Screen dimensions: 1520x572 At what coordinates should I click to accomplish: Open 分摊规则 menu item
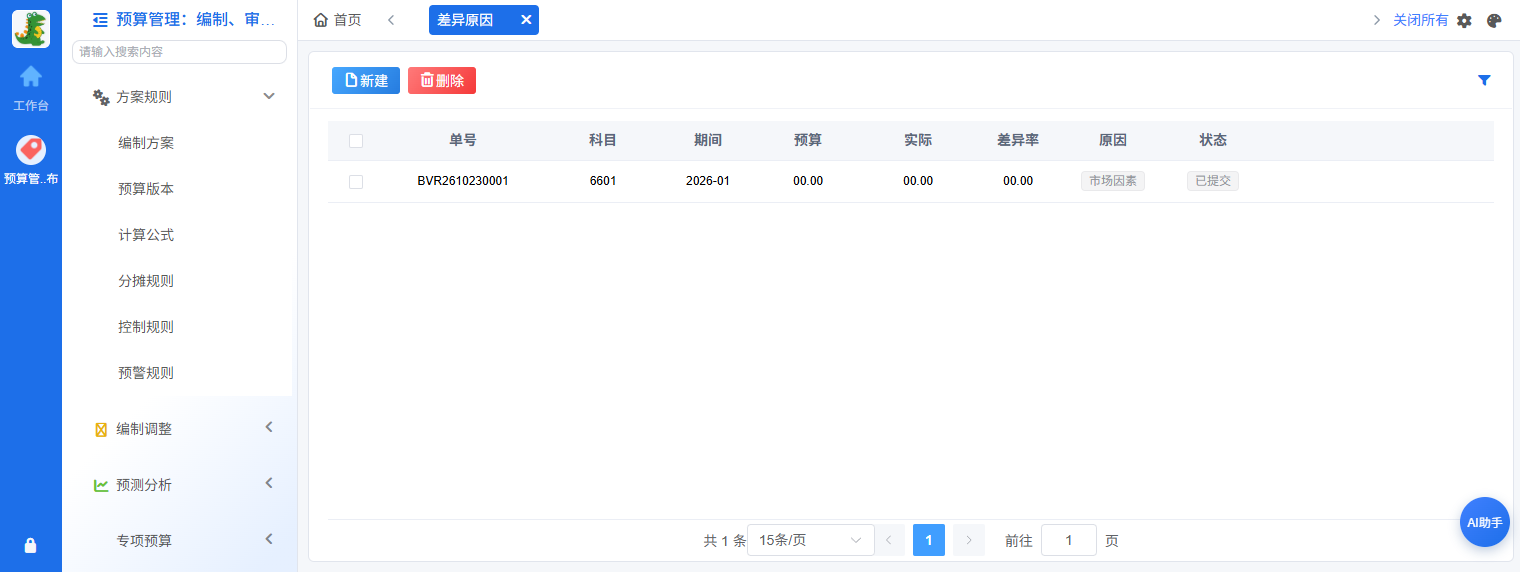146,281
